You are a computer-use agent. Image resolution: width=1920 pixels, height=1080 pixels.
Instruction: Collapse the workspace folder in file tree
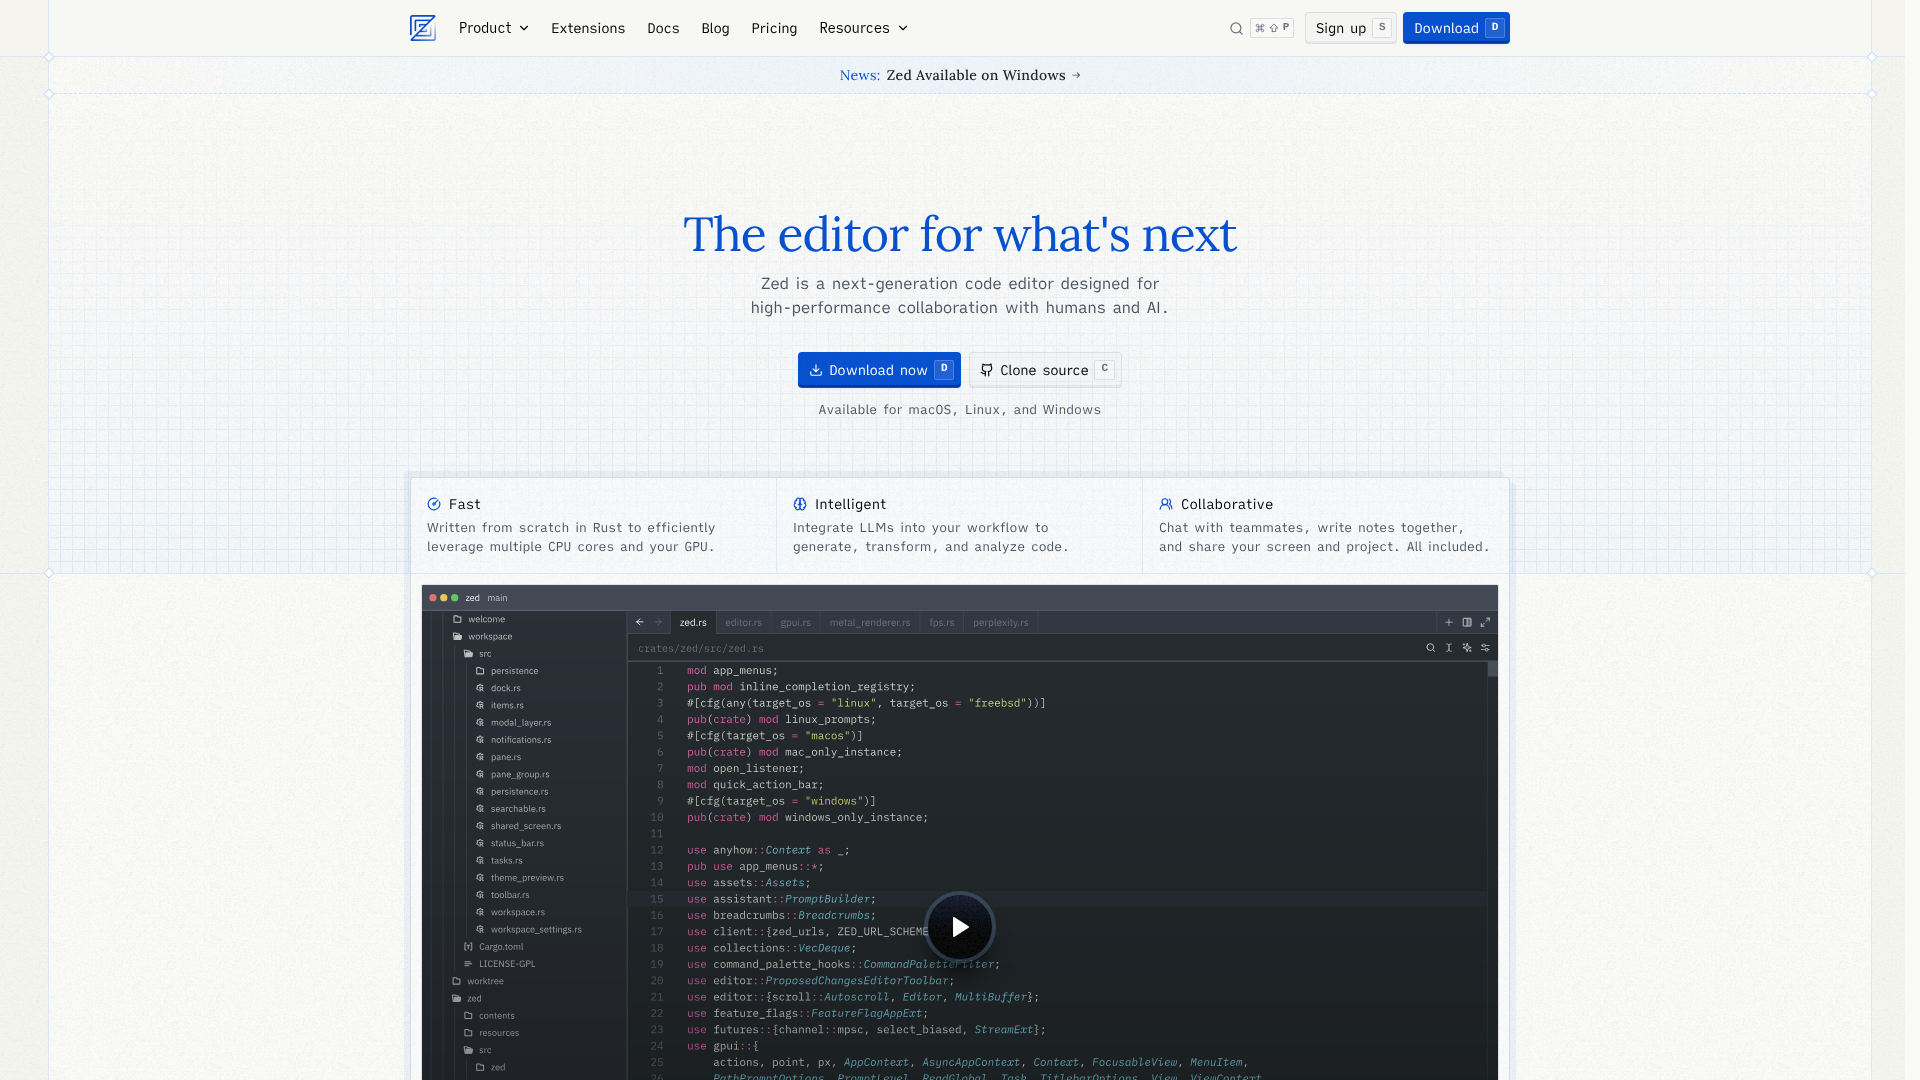pos(489,636)
